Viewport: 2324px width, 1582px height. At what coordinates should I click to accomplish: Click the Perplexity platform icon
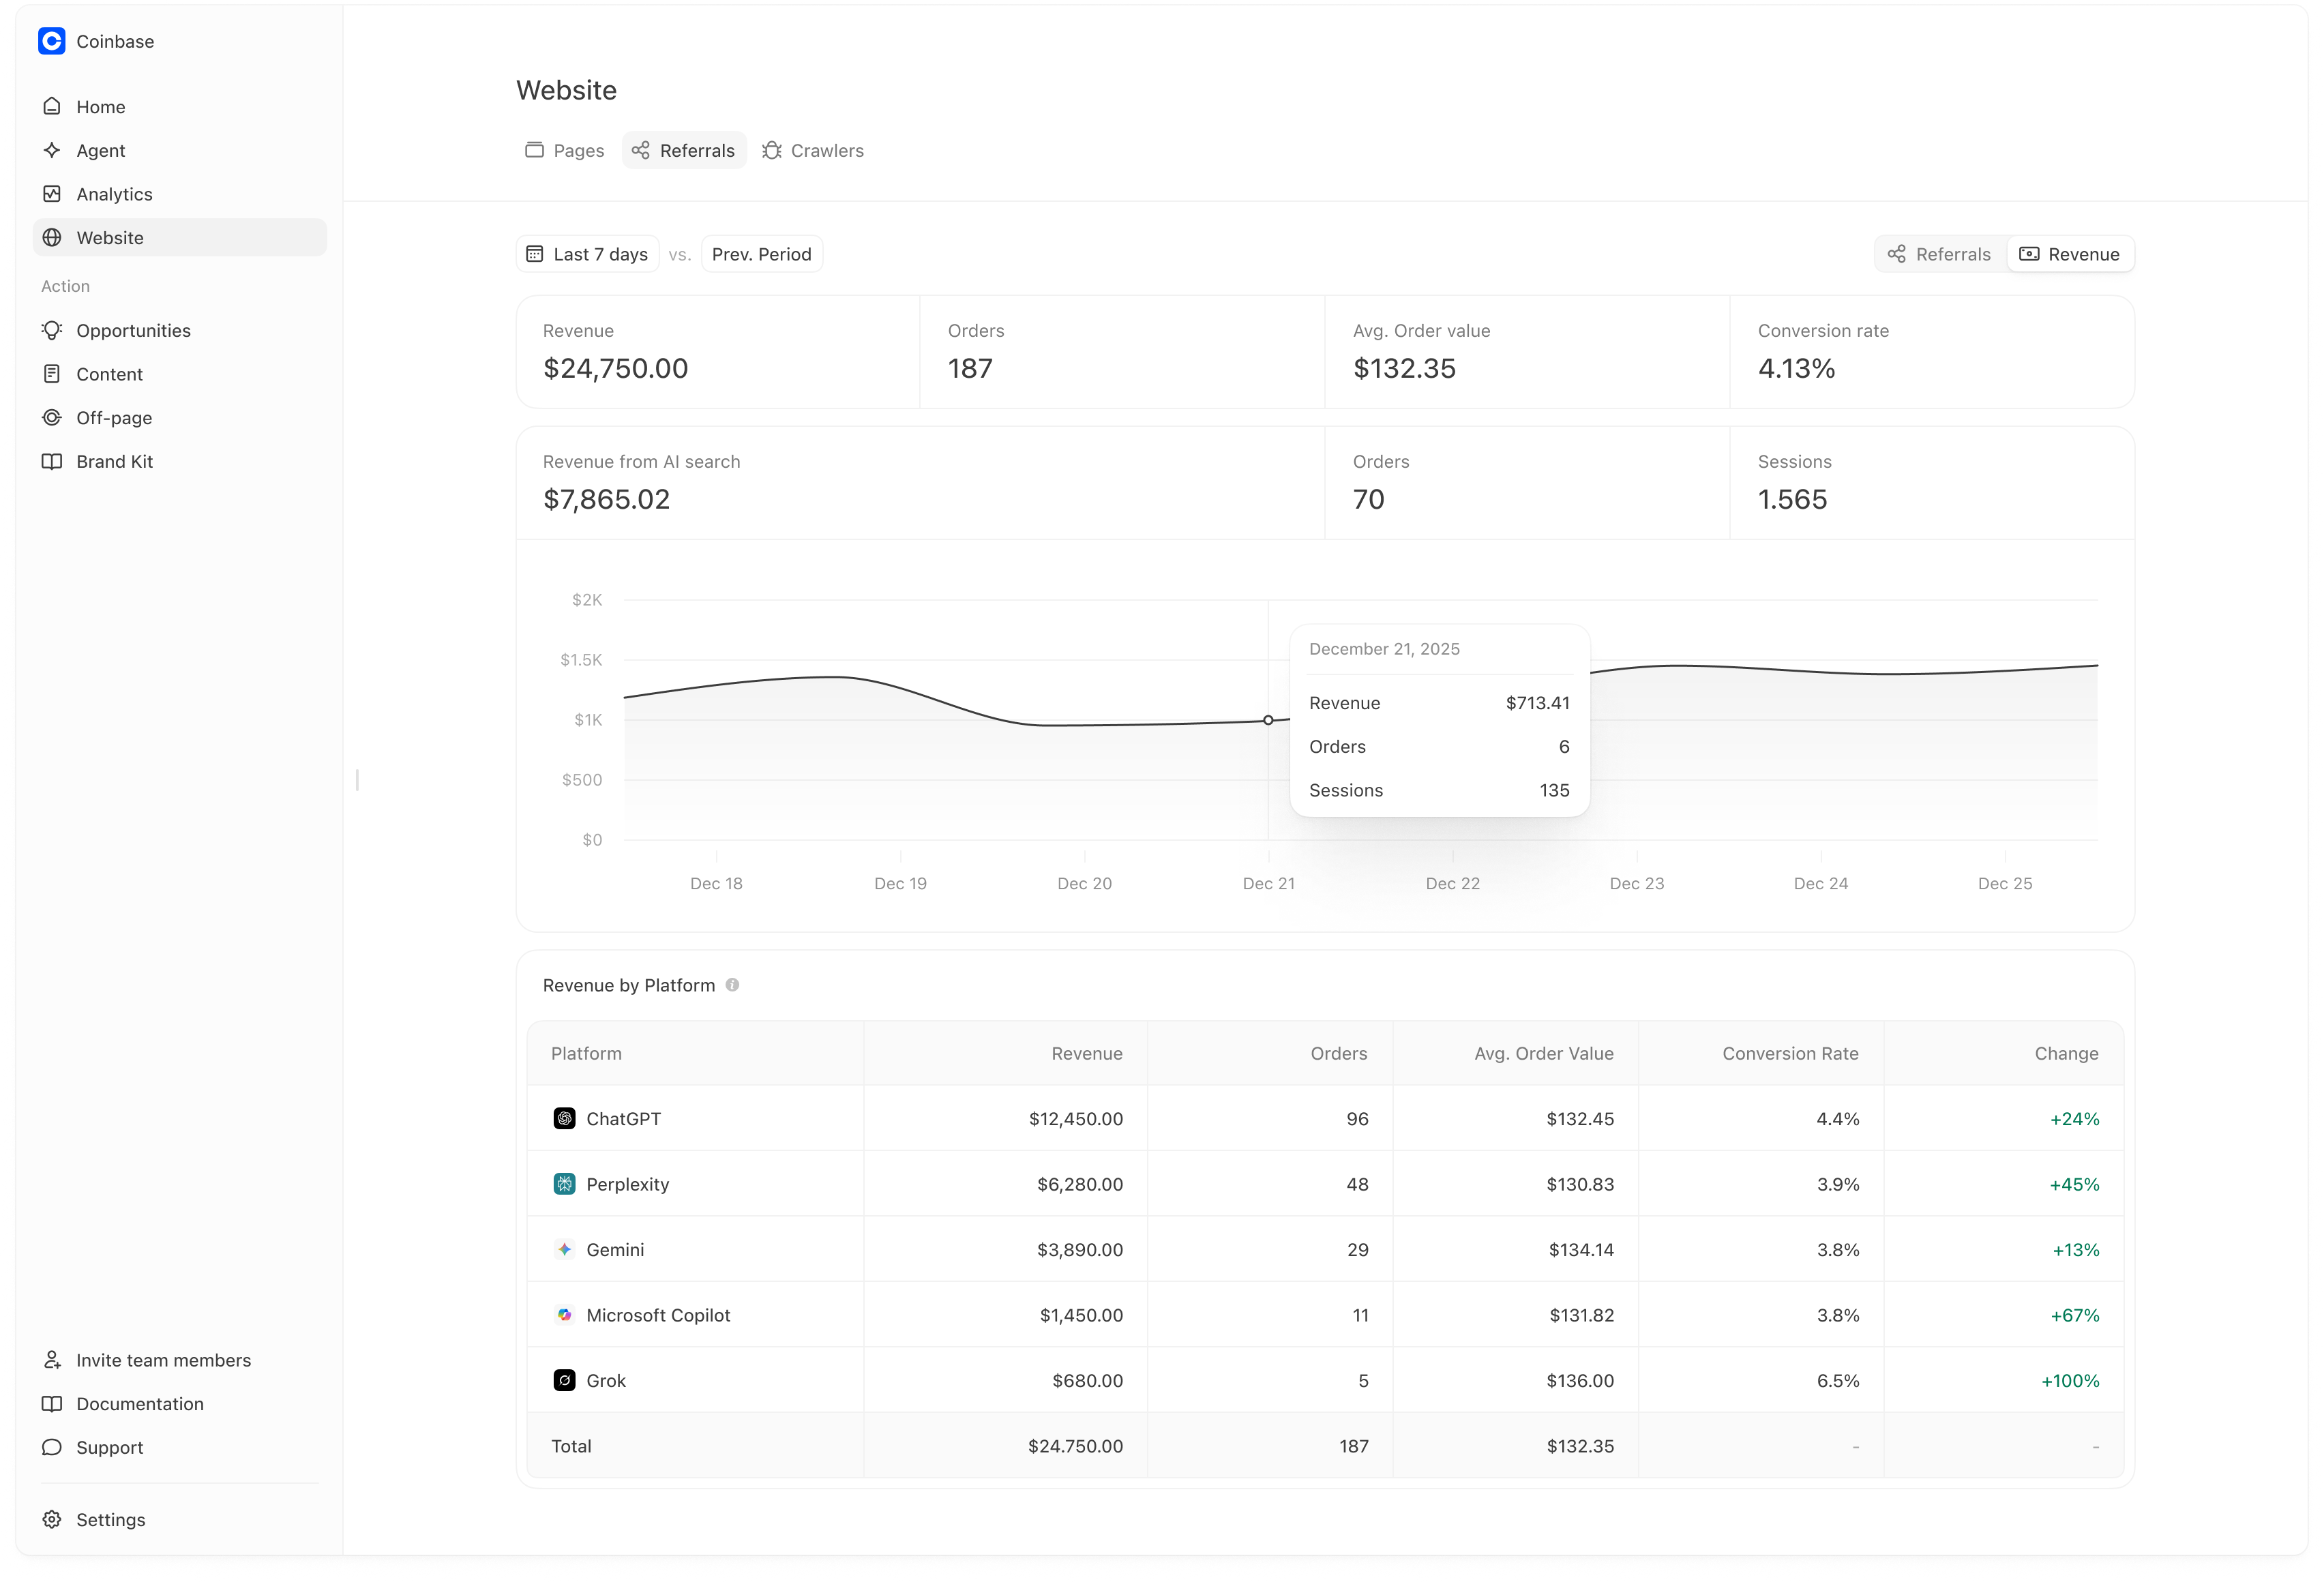pos(565,1184)
